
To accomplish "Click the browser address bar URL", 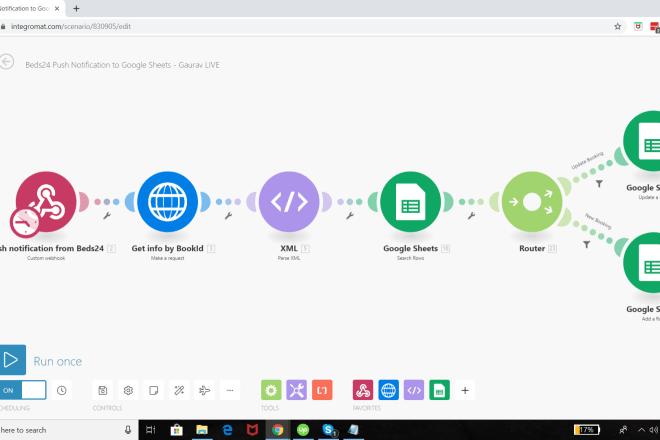I will [71, 27].
